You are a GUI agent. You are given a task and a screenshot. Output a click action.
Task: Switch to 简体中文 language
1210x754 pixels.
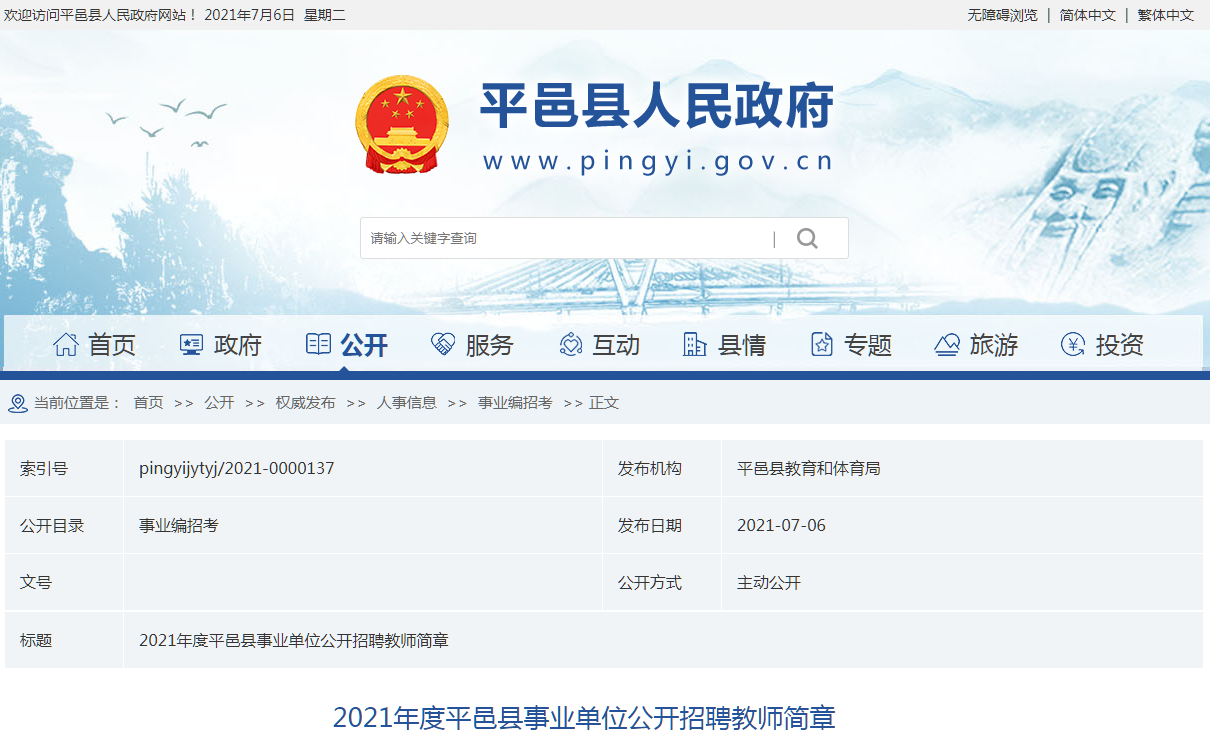point(1088,15)
